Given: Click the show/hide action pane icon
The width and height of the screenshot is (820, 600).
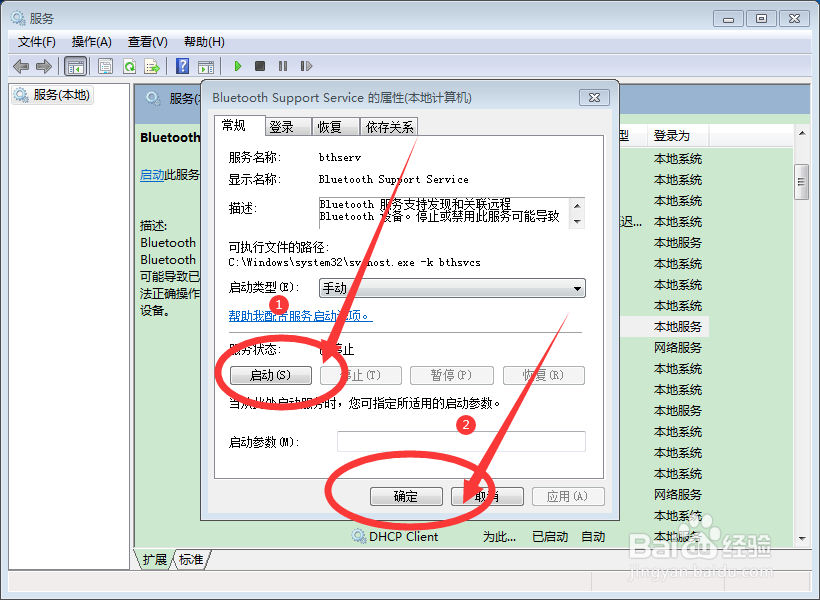Looking at the screenshot, I should click(x=206, y=66).
